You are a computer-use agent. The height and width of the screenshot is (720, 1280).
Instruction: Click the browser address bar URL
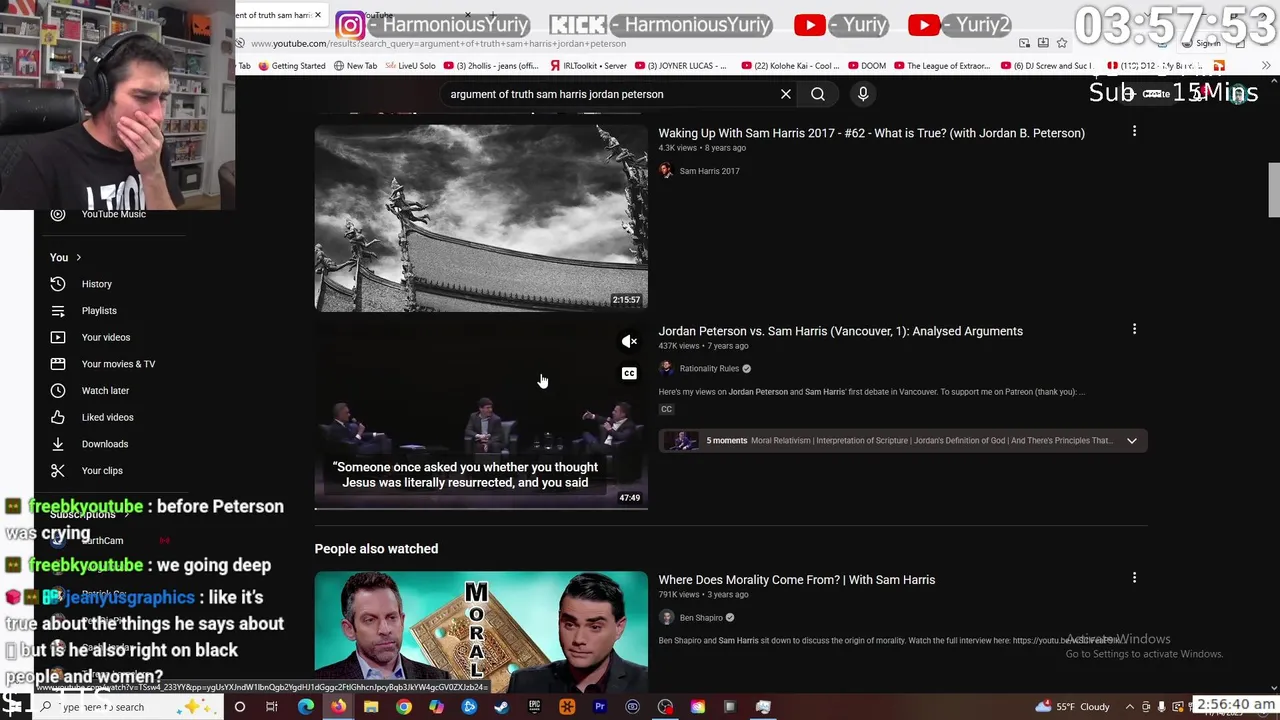pyautogui.click(x=438, y=43)
